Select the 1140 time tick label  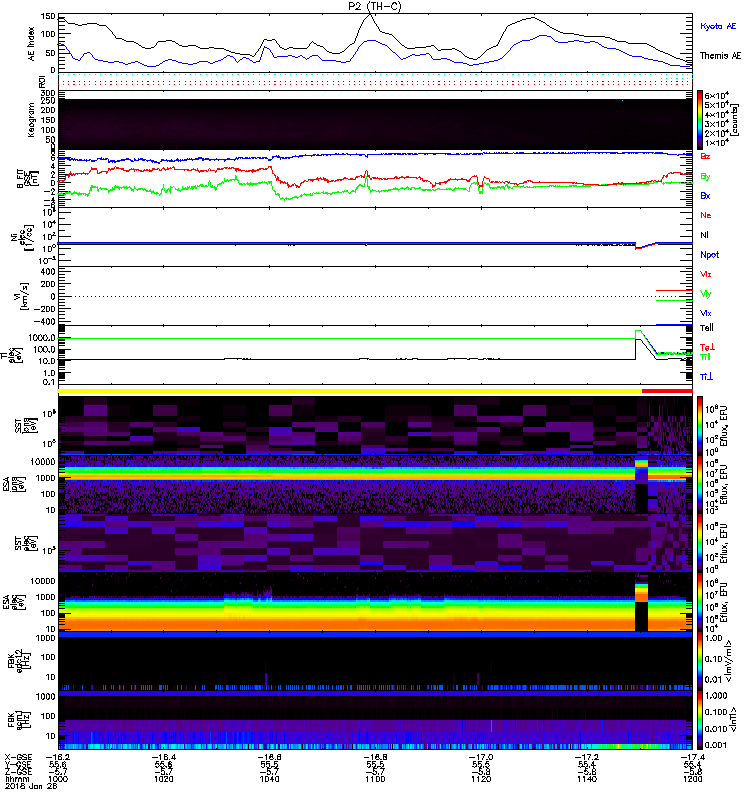click(x=587, y=779)
